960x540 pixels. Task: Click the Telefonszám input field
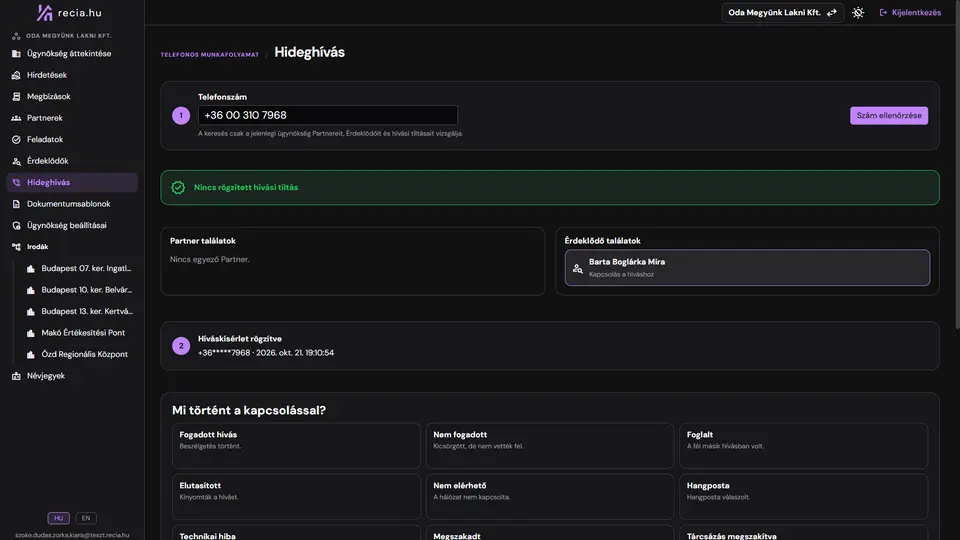328,115
